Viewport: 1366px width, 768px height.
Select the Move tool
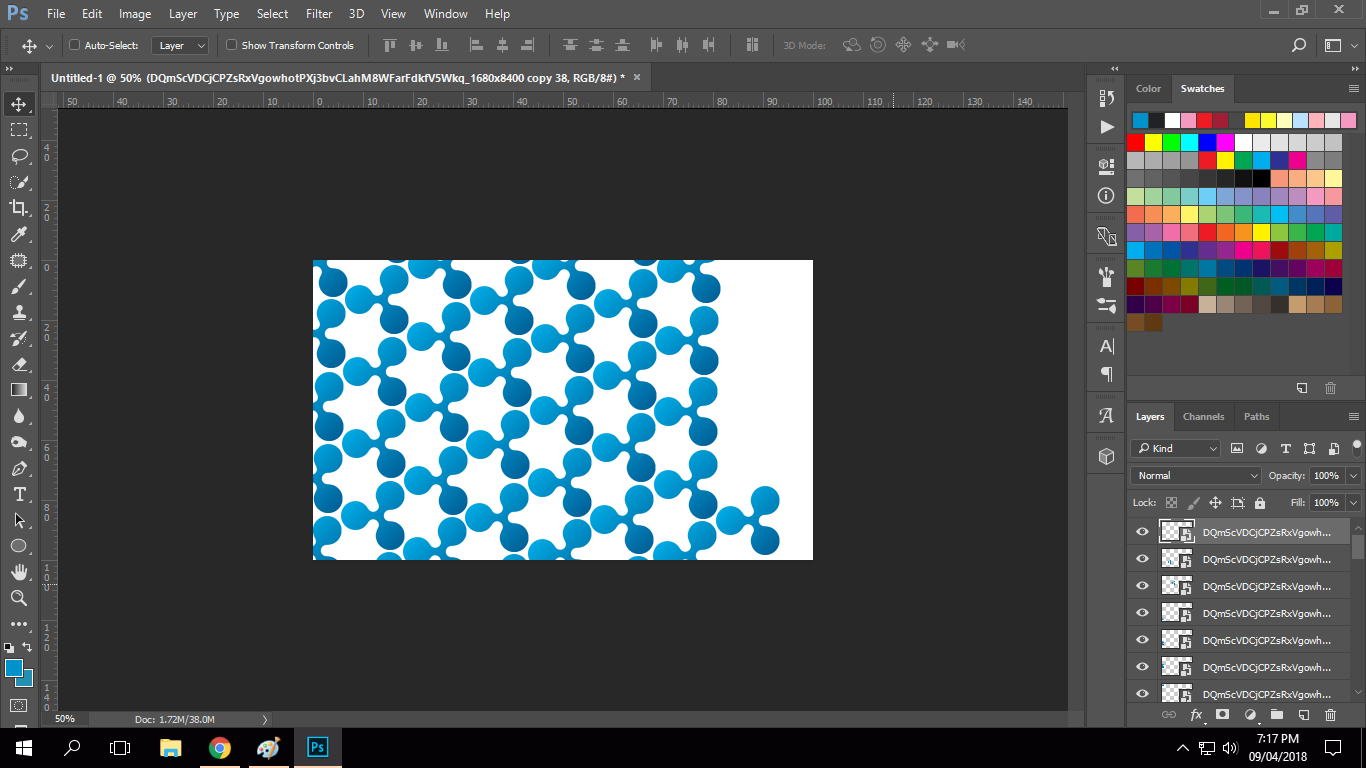(x=19, y=104)
